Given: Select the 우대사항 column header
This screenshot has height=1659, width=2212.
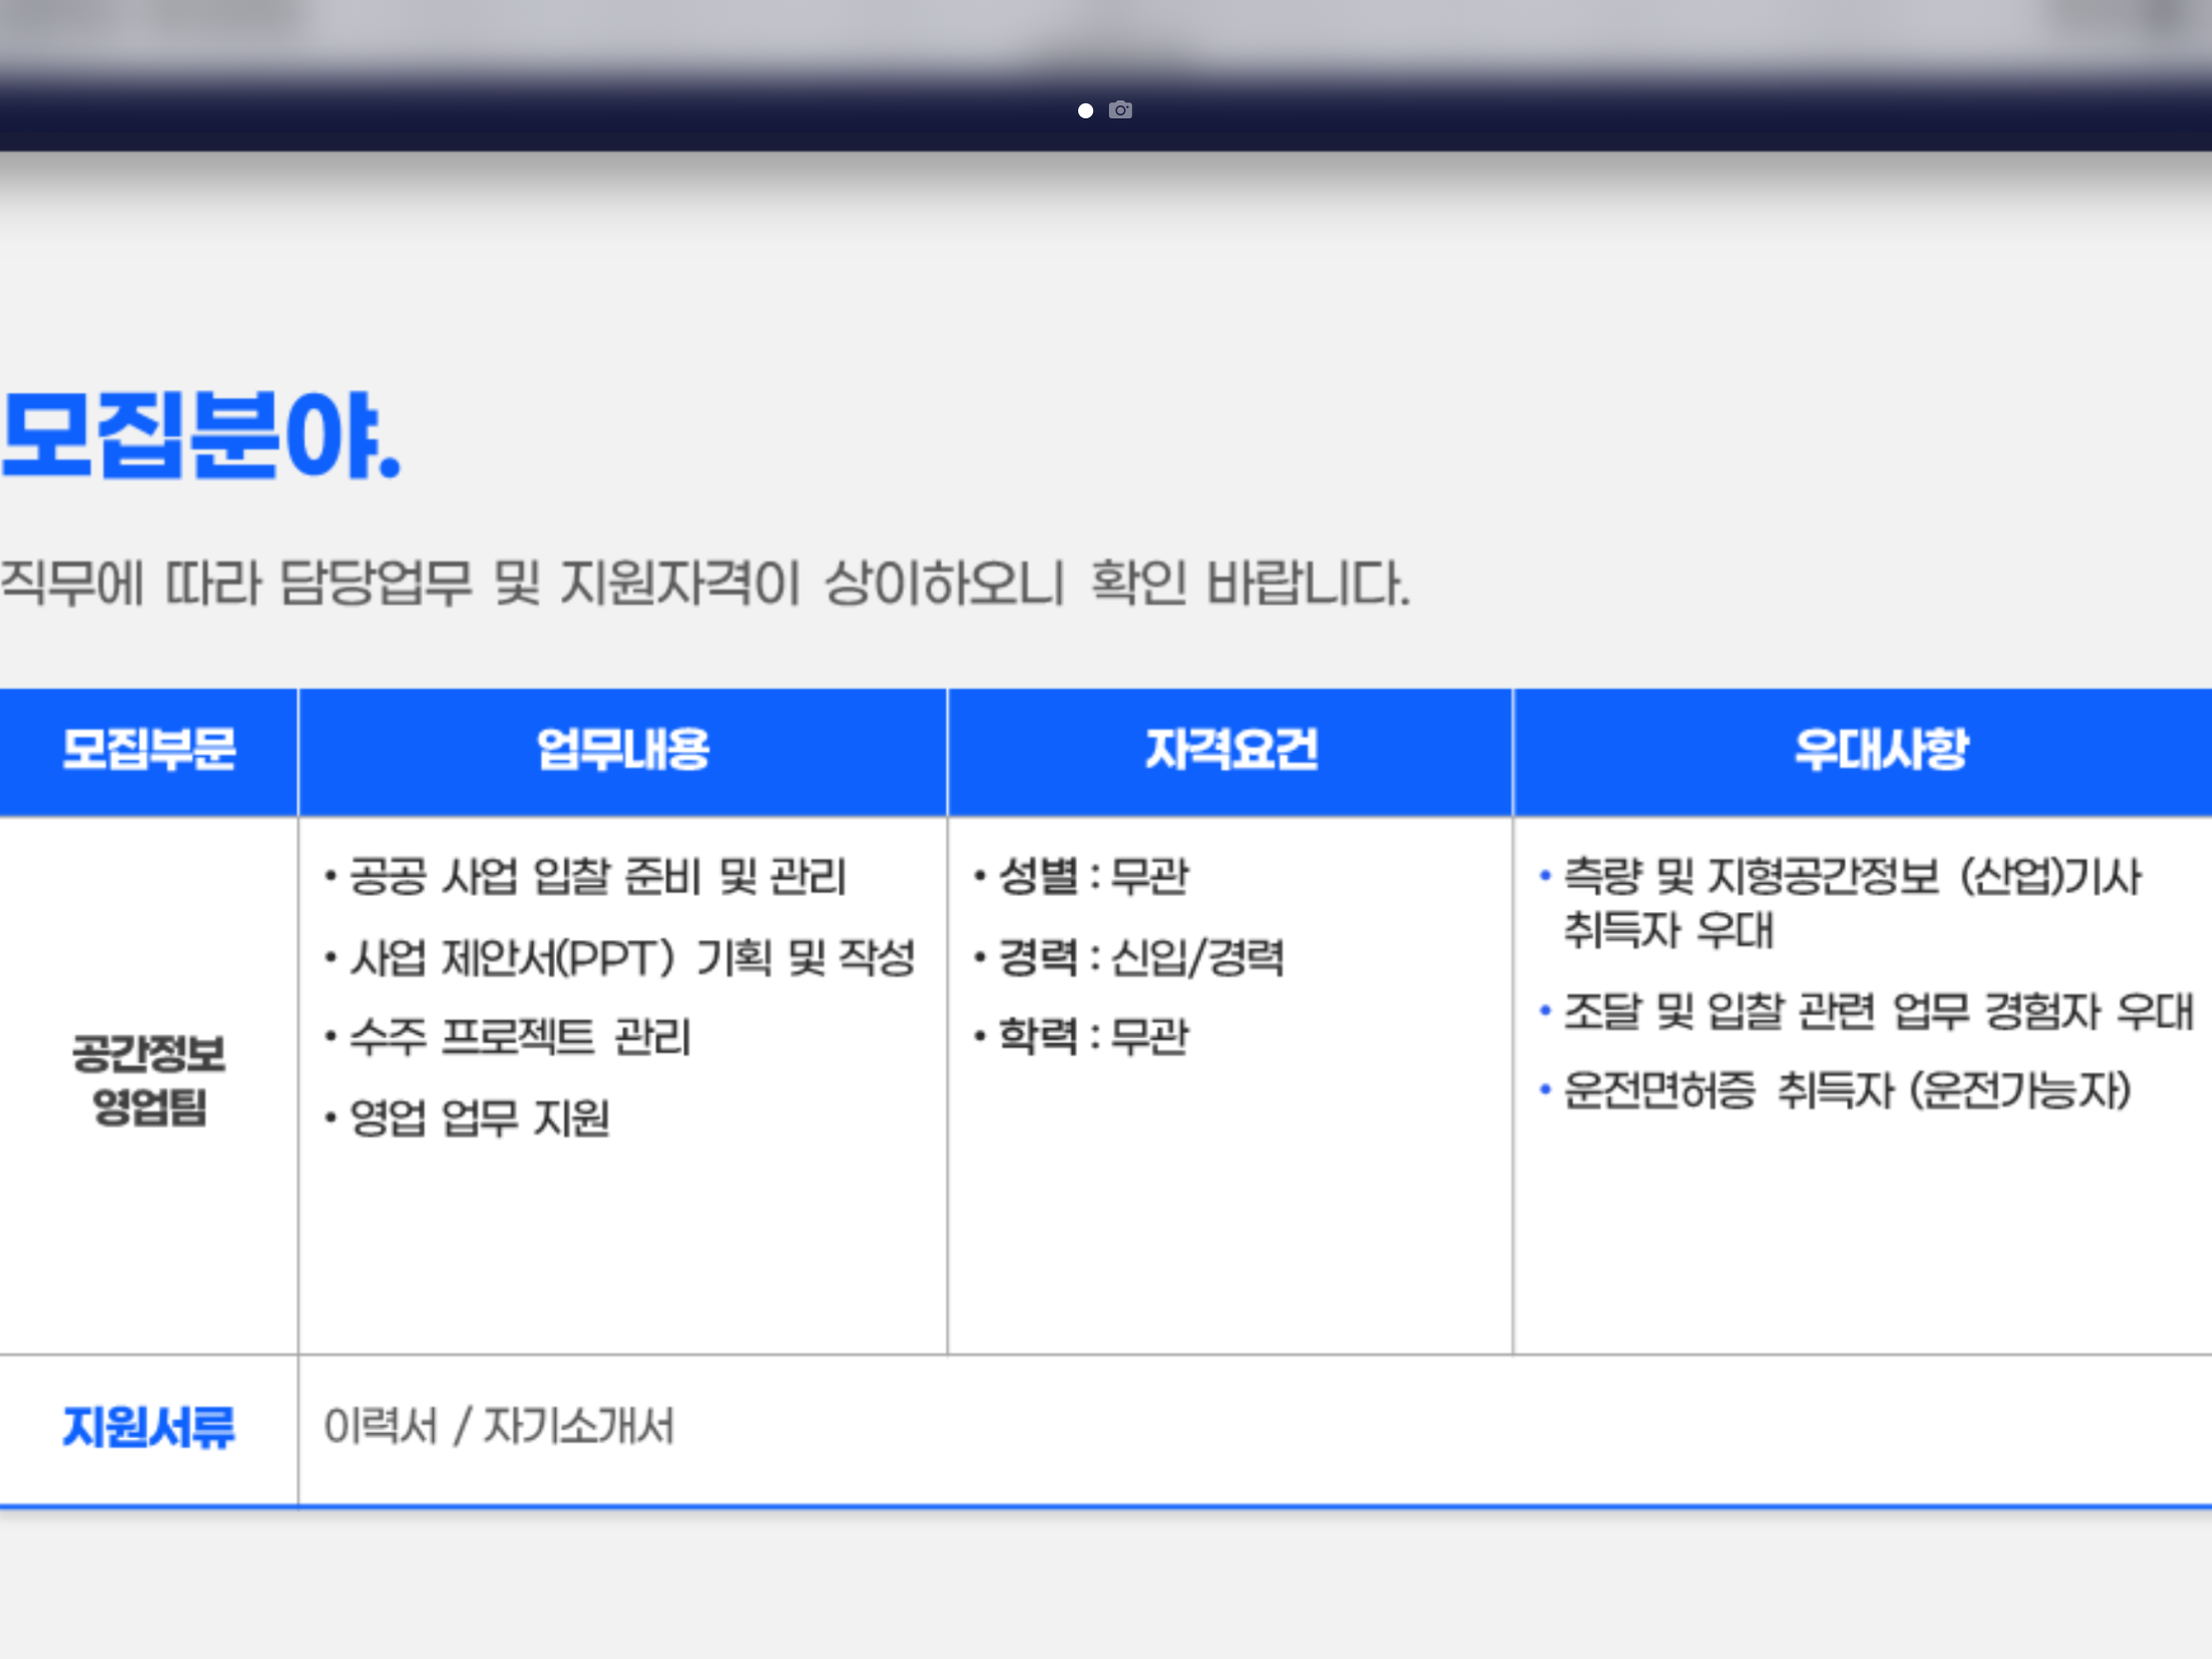Looking at the screenshot, I should pos(1880,750).
